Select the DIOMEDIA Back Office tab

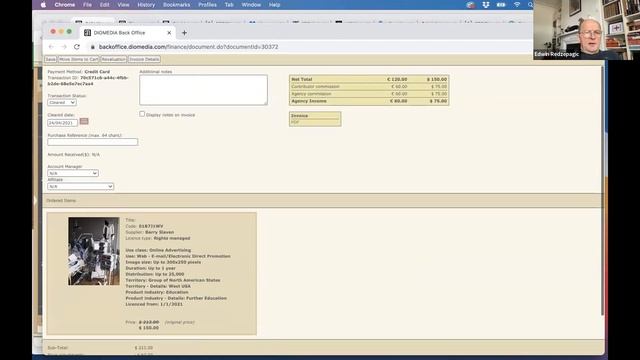119,33
